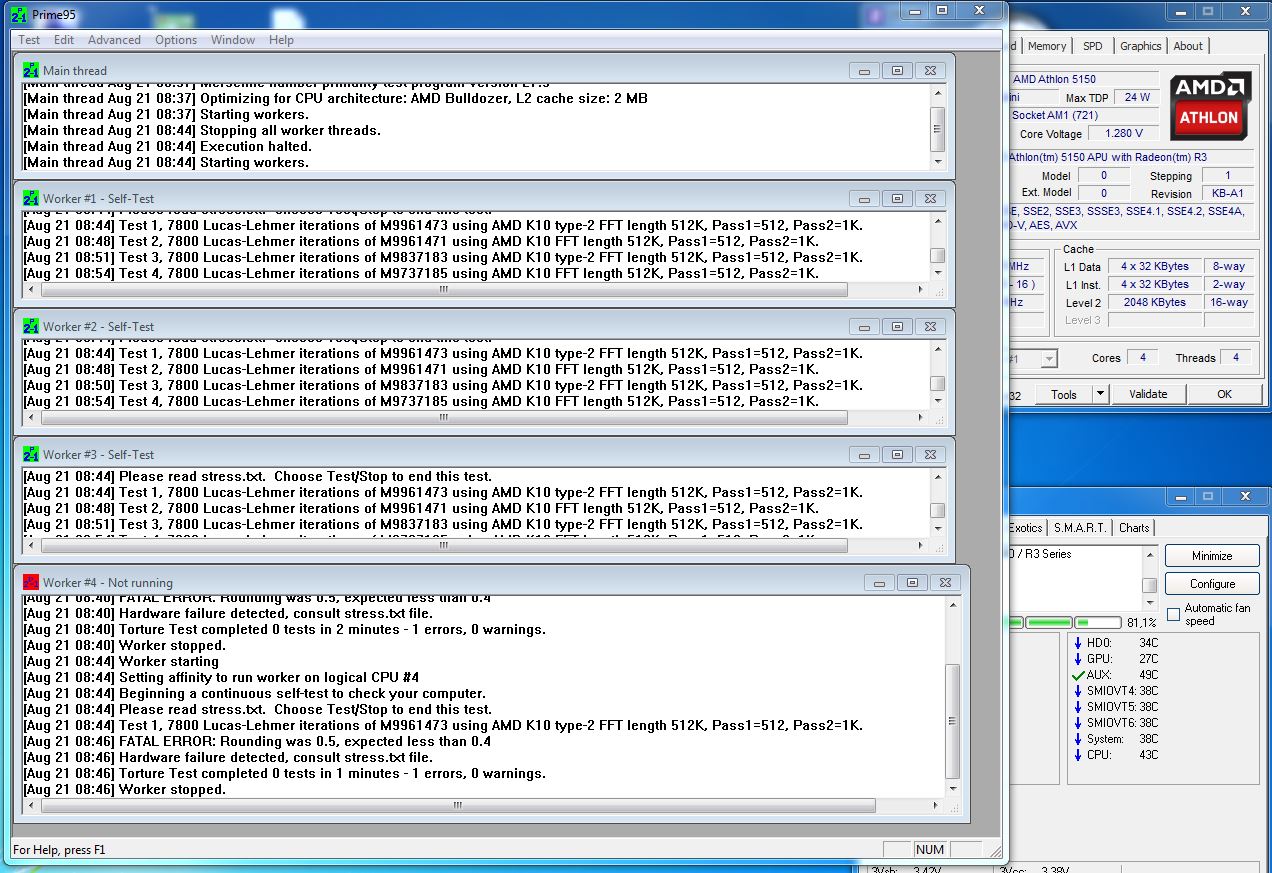Maximize the Worker #1 child window
The image size is (1272, 873).
tap(897, 198)
